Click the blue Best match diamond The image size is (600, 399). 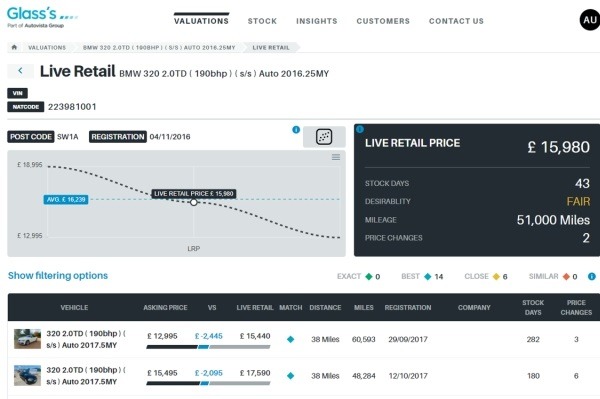428,276
